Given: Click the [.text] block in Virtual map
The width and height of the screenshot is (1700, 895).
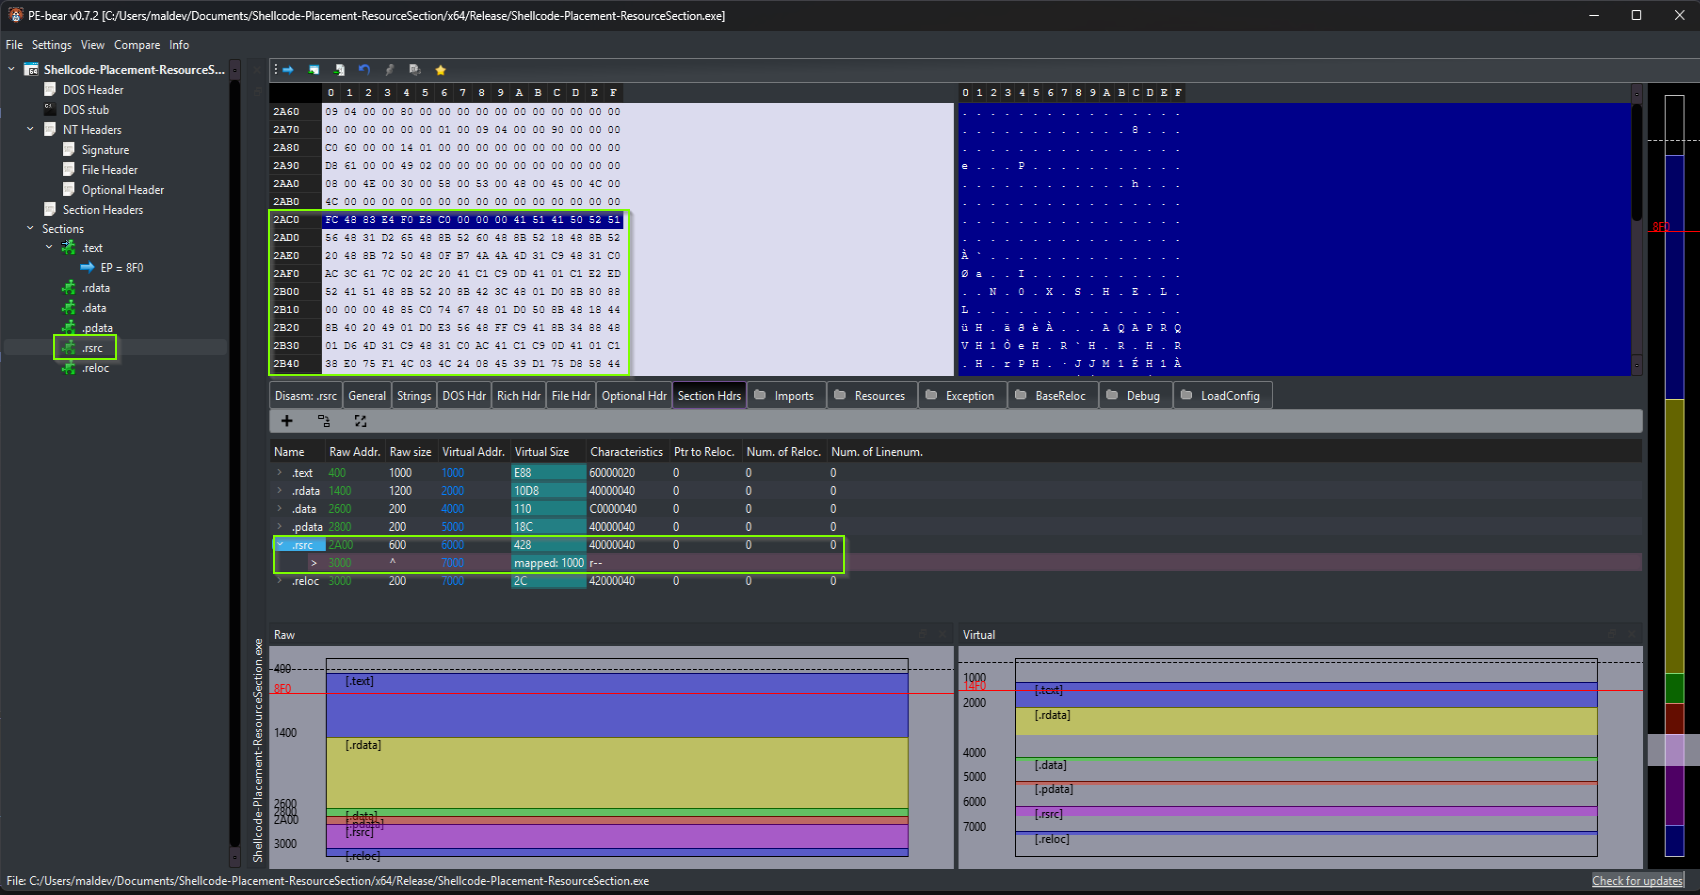Looking at the screenshot, I should (1306, 695).
